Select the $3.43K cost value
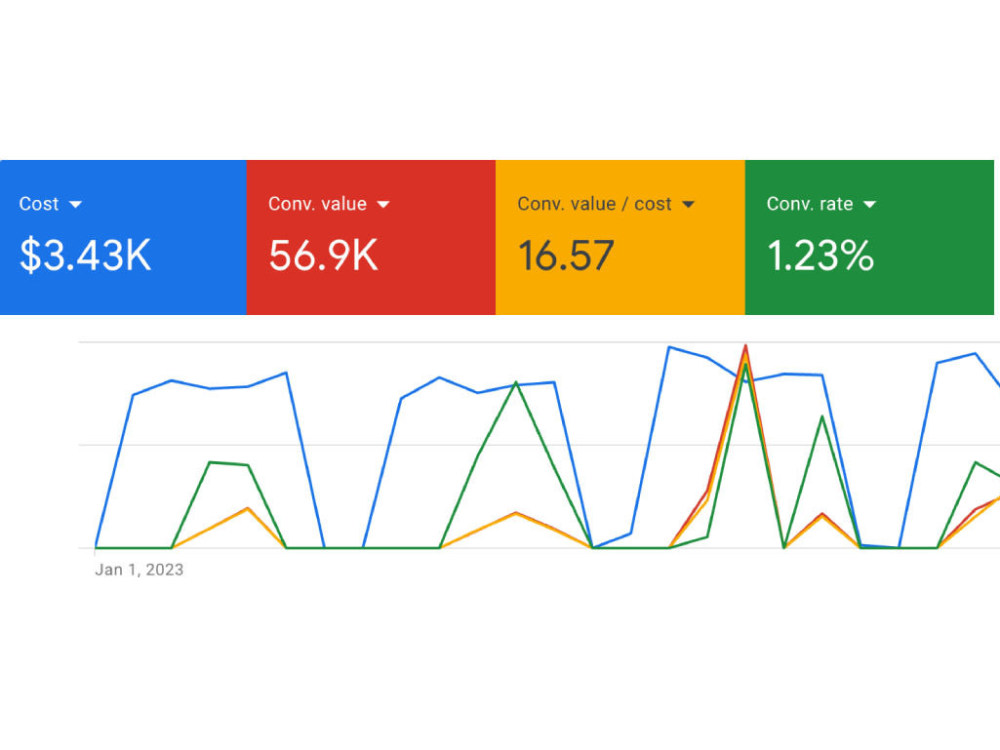The width and height of the screenshot is (1000, 750). 85,256
